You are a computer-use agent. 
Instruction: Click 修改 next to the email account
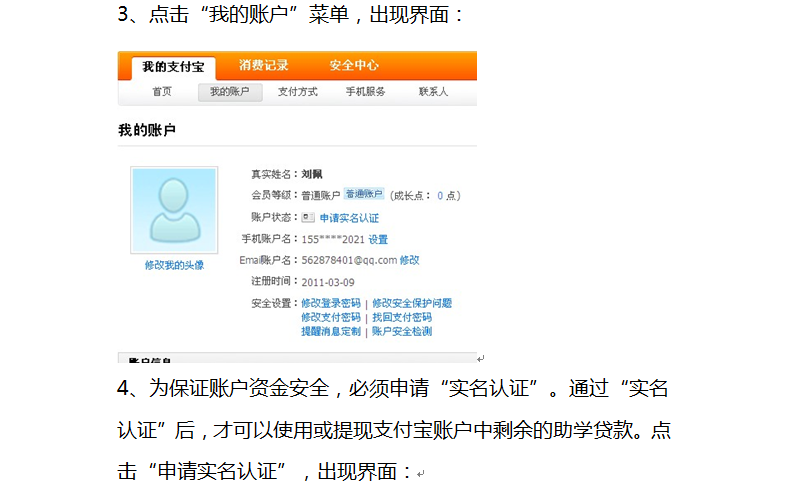pyautogui.click(x=409, y=260)
